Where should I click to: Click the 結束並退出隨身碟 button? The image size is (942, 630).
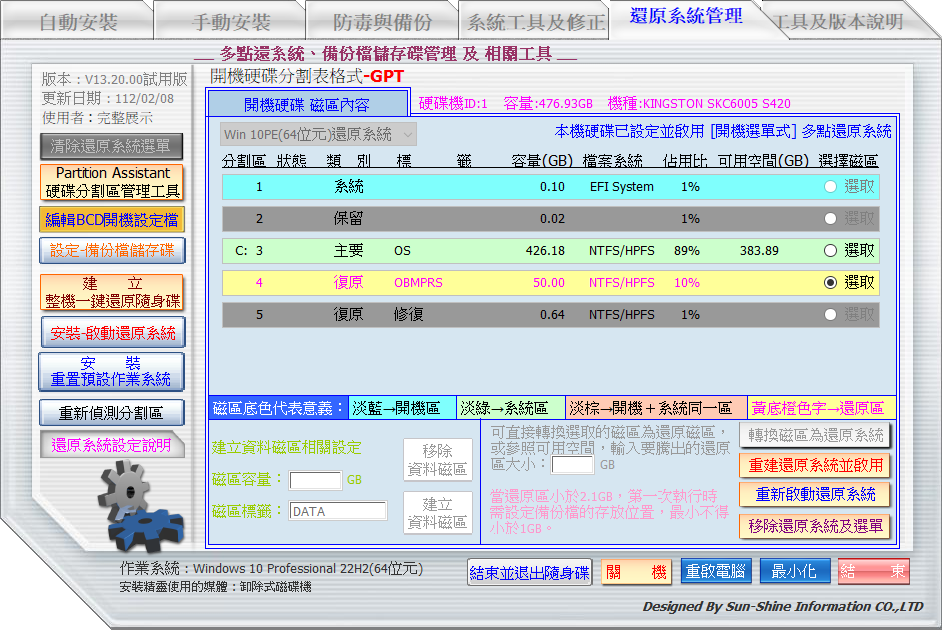(x=530, y=572)
